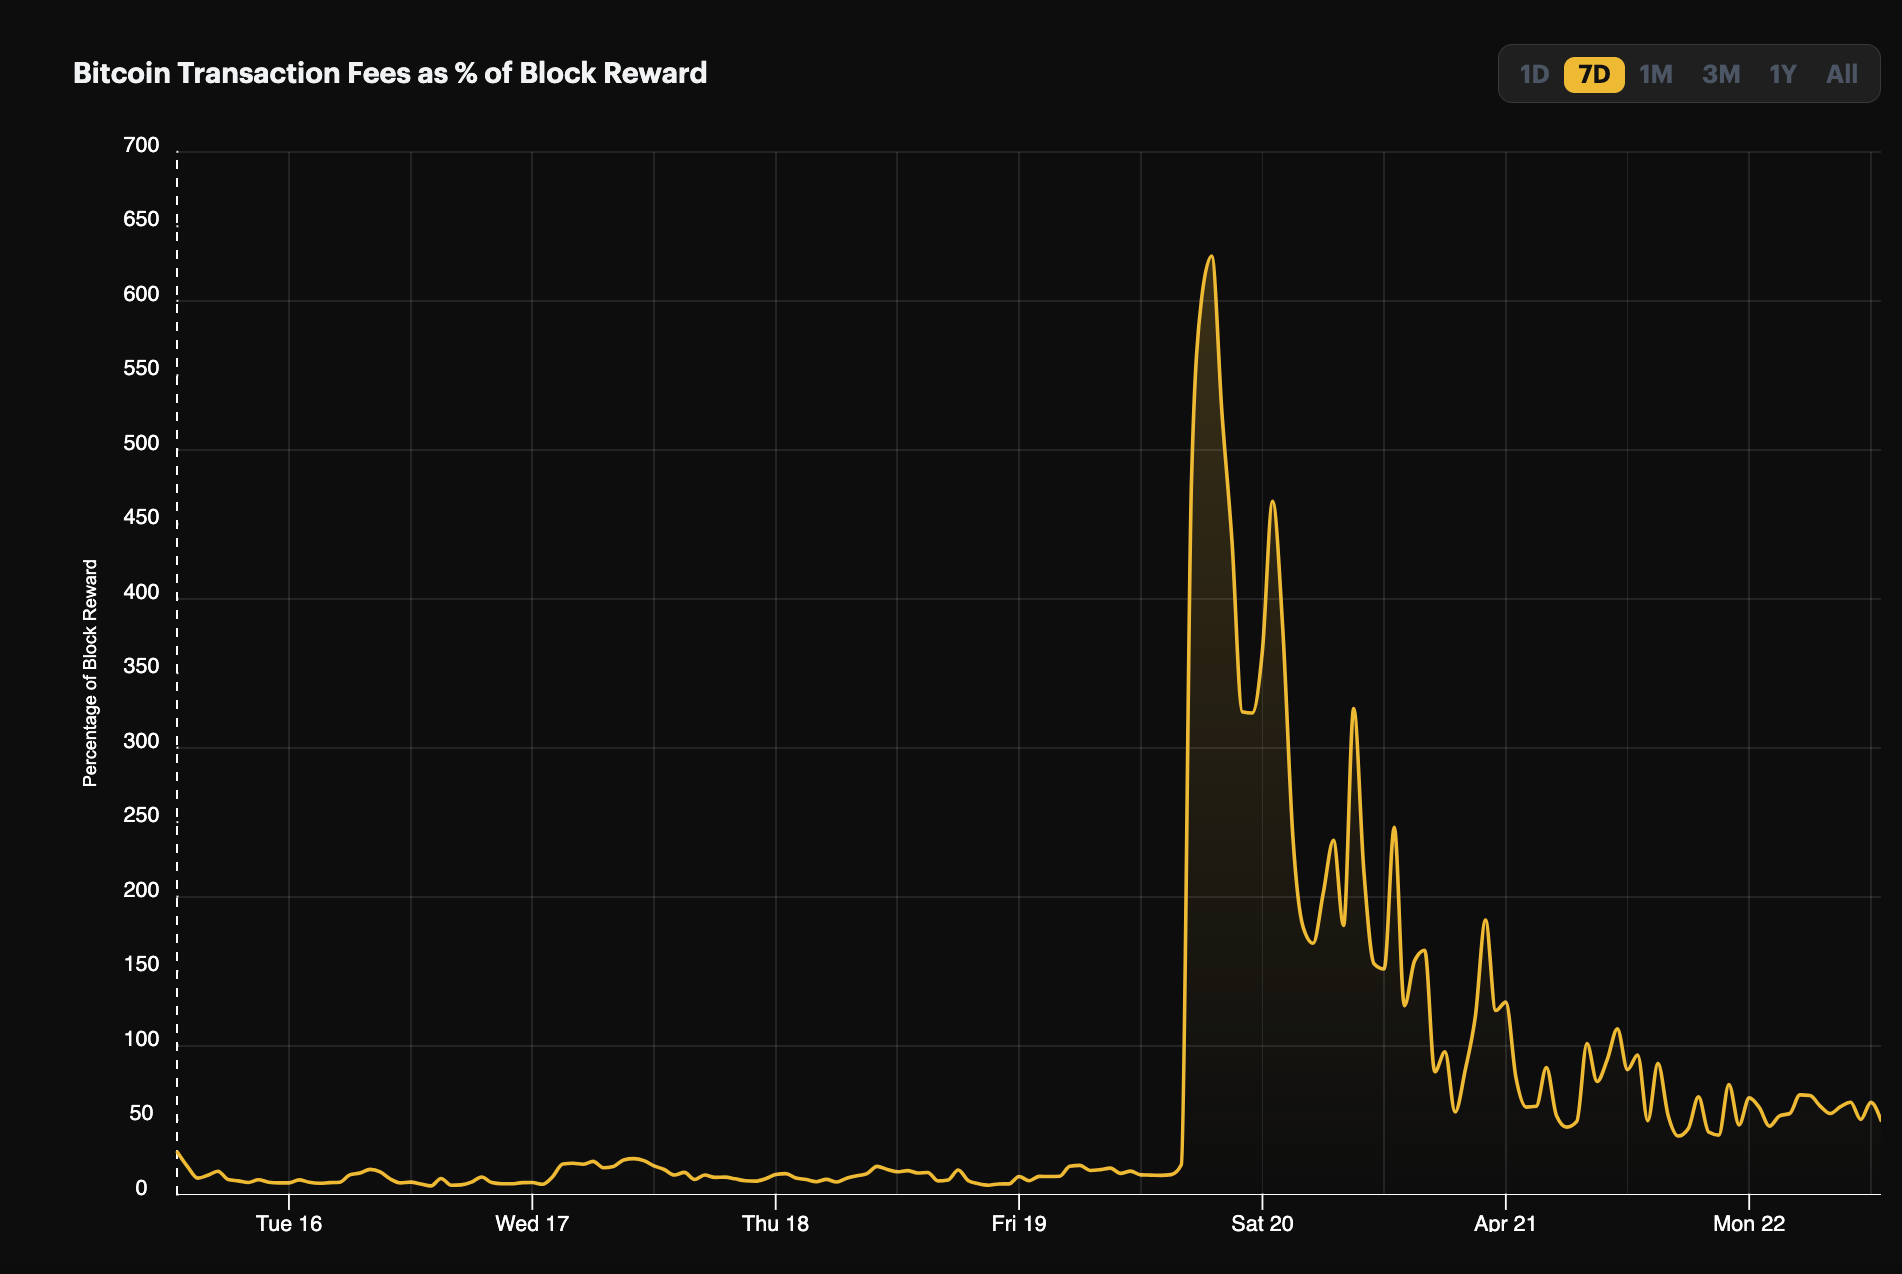Click the 200 y-axis value
Image resolution: width=1902 pixels, height=1274 pixels.
tap(141, 890)
